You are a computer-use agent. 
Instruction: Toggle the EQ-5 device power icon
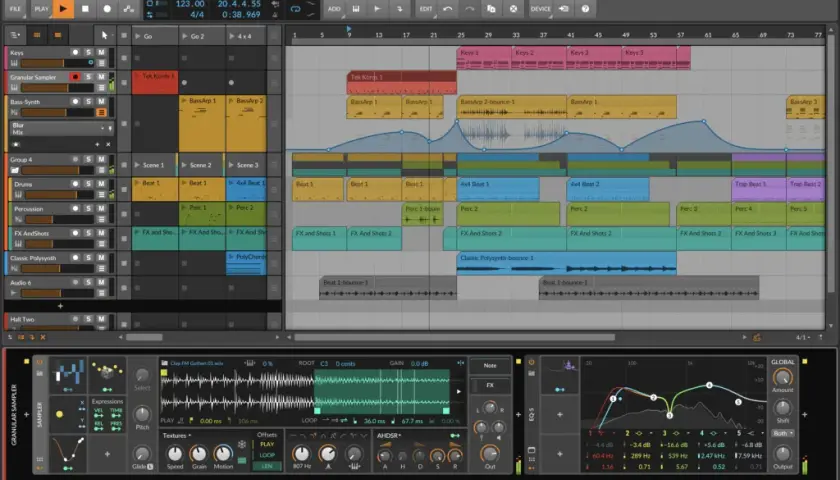531,362
